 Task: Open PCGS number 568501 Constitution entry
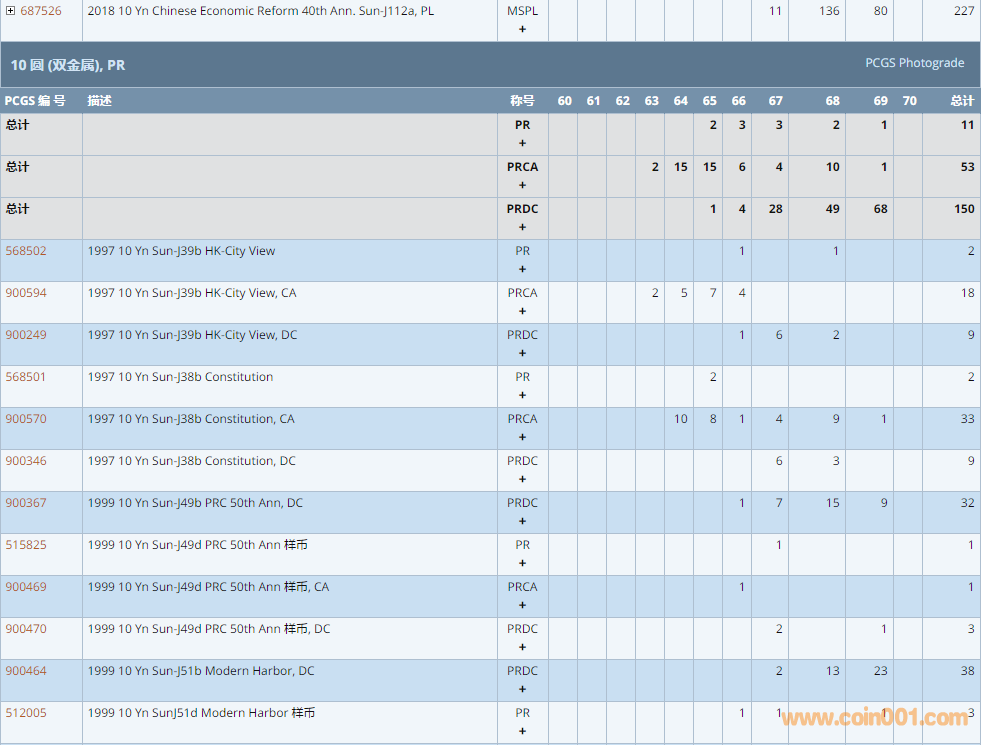click(x=25, y=377)
